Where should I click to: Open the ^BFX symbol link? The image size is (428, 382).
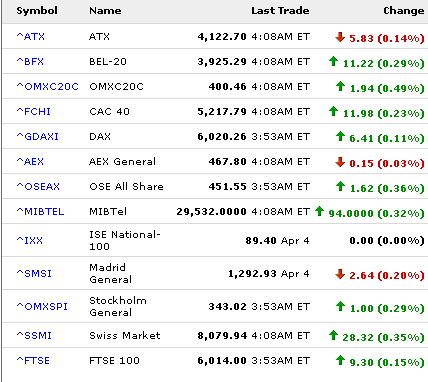tap(30, 61)
